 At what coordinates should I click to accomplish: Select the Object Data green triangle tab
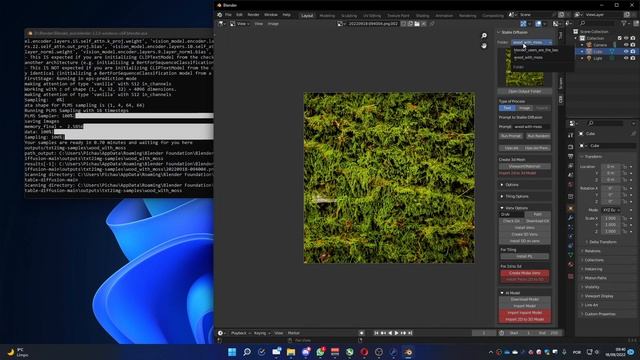coord(571,255)
